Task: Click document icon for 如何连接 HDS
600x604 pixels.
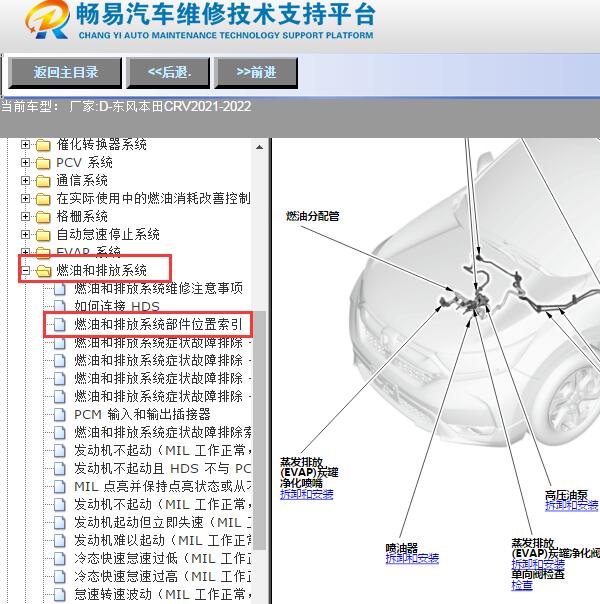Action: (60, 306)
